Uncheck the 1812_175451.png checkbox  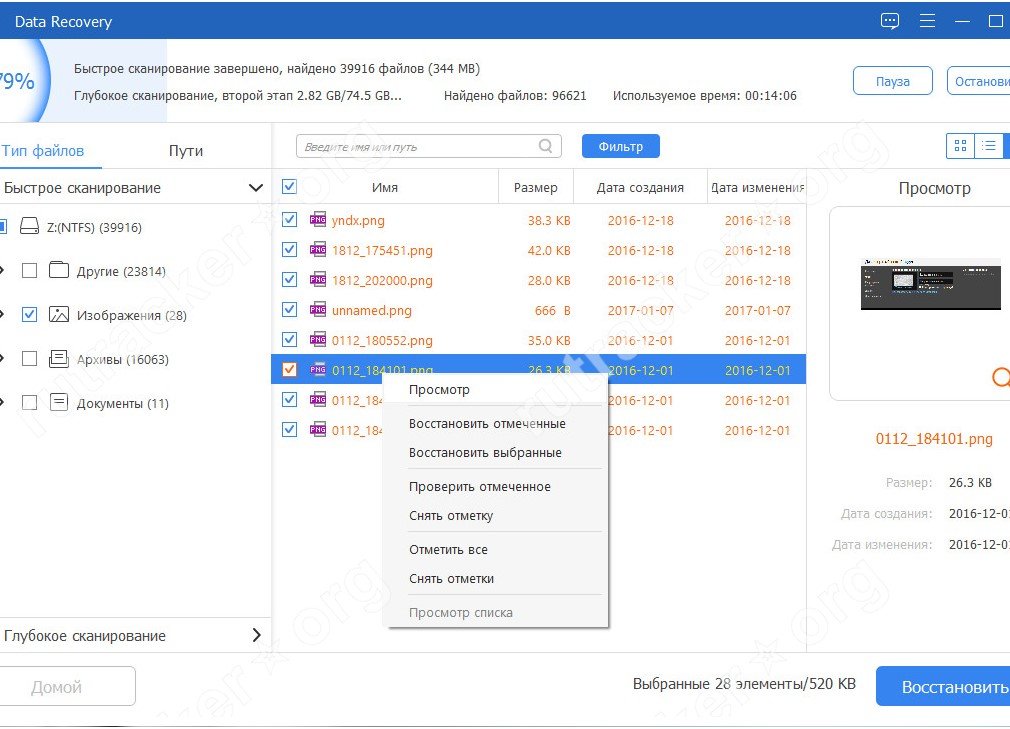tap(289, 249)
